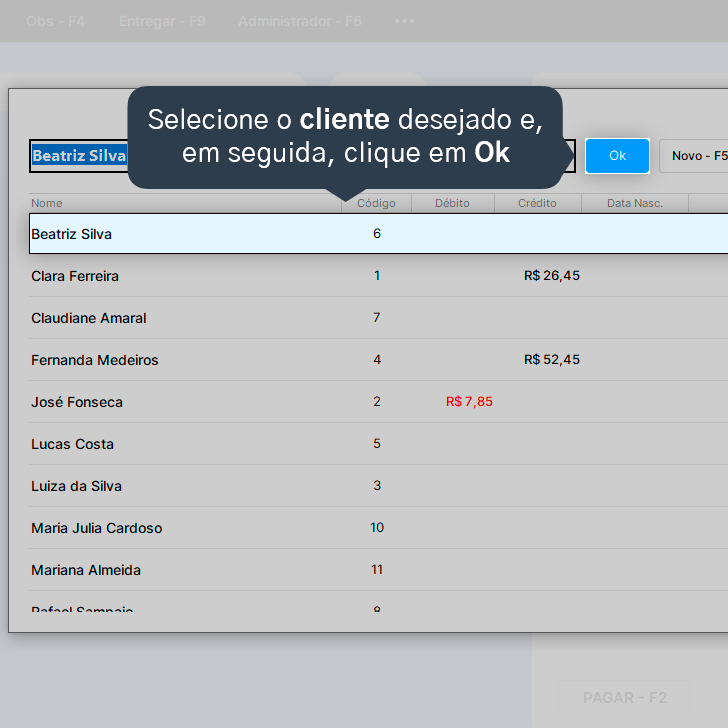Click code 11 in Mariana Almeida's row
Screen dimensions: 728x728
(x=377, y=570)
